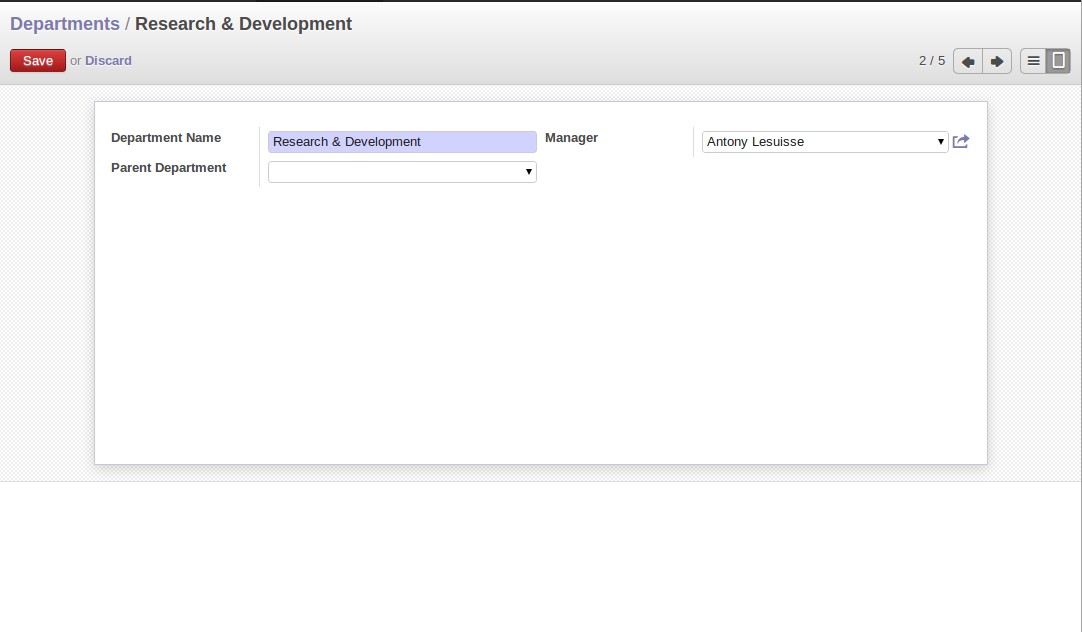Image resolution: width=1082 pixels, height=632 pixels.
Task: Navigate back to the Departments breadcrumb
Action: click(x=65, y=24)
